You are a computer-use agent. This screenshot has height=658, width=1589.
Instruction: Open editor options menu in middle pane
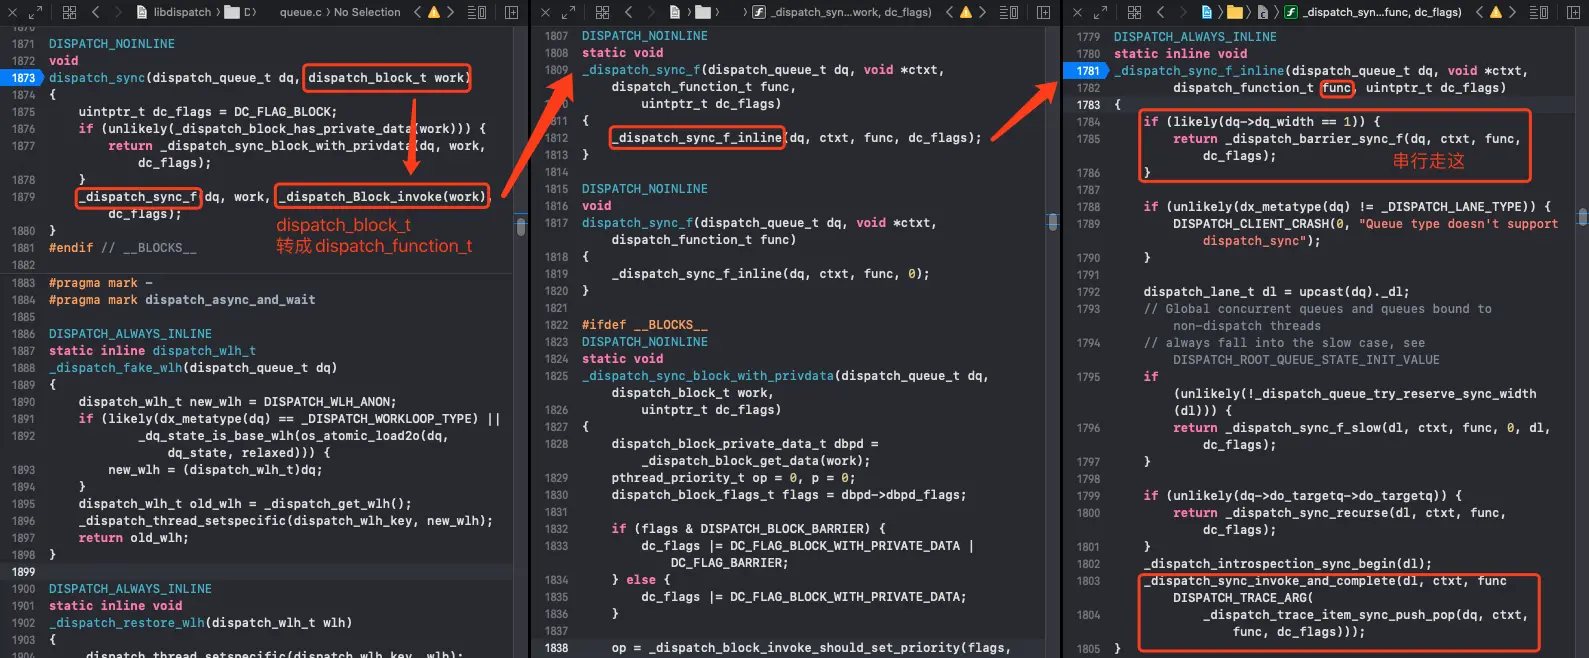point(1009,12)
